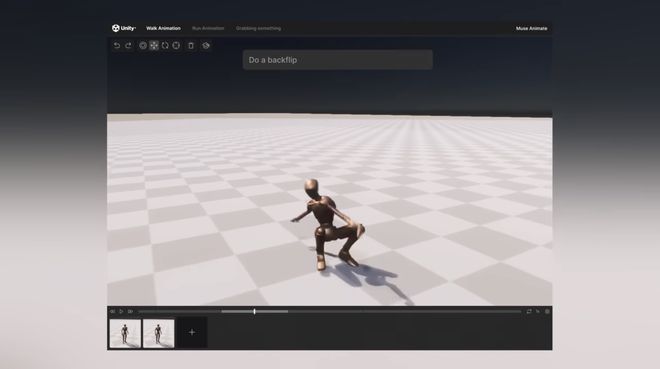Switch to the Run Animation tab

pyautogui.click(x=208, y=28)
